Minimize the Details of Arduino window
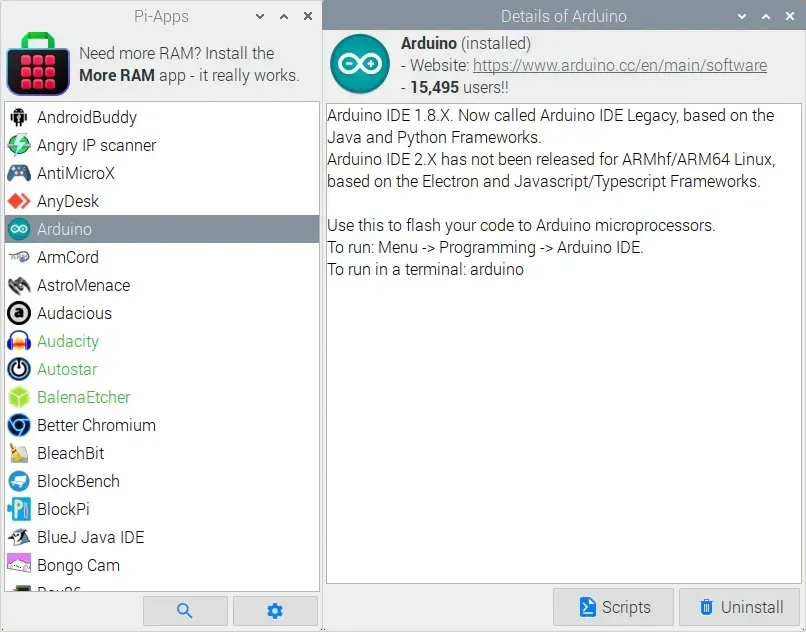Screen dimensions: 806x632 click(742, 16)
